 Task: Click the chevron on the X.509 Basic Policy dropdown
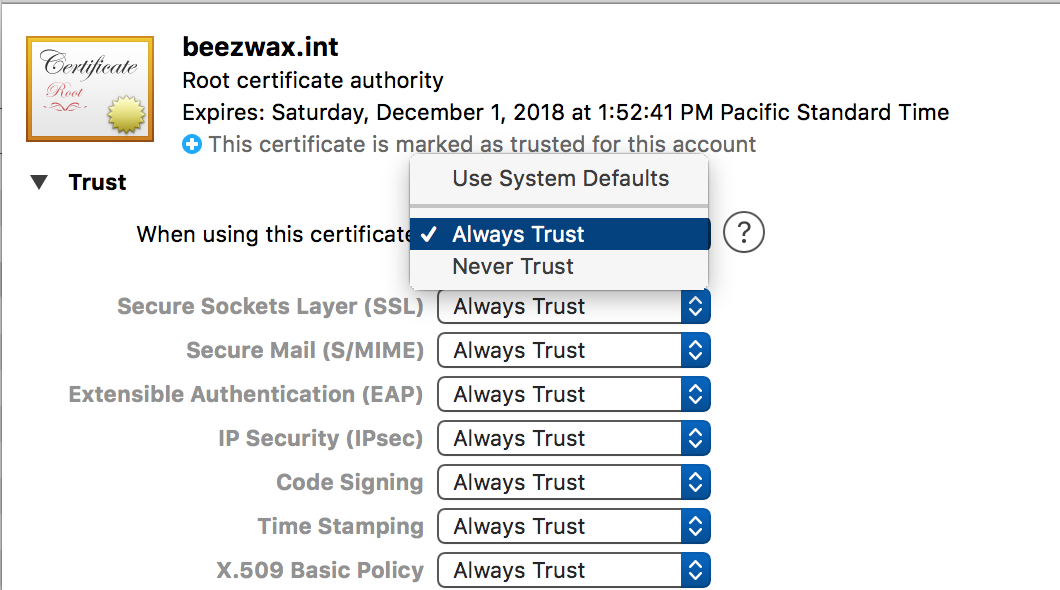pos(695,570)
